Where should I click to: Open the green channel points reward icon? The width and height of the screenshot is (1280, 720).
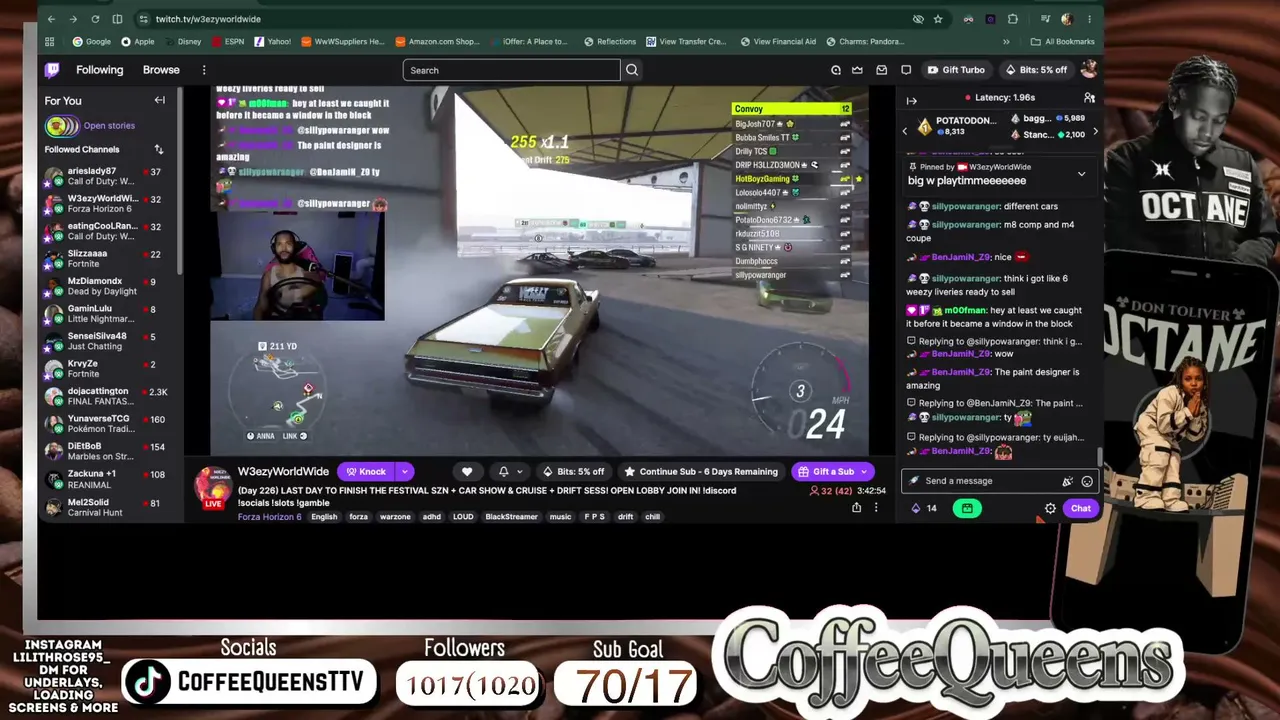(967, 508)
